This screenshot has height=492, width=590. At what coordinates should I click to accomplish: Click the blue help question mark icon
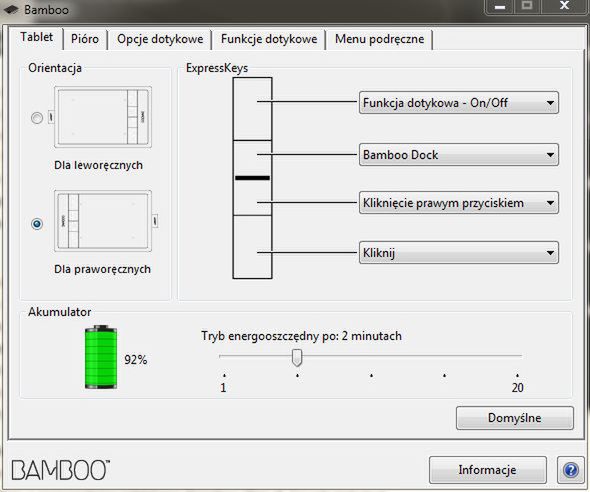point(570,470)
